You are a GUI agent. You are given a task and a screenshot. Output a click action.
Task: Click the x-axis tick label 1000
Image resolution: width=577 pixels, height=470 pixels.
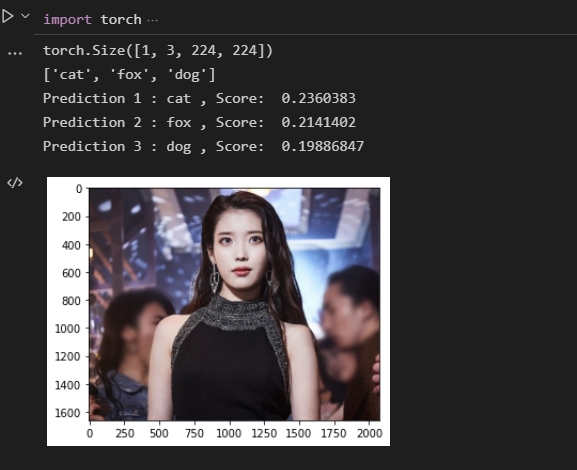coord(229,434)
